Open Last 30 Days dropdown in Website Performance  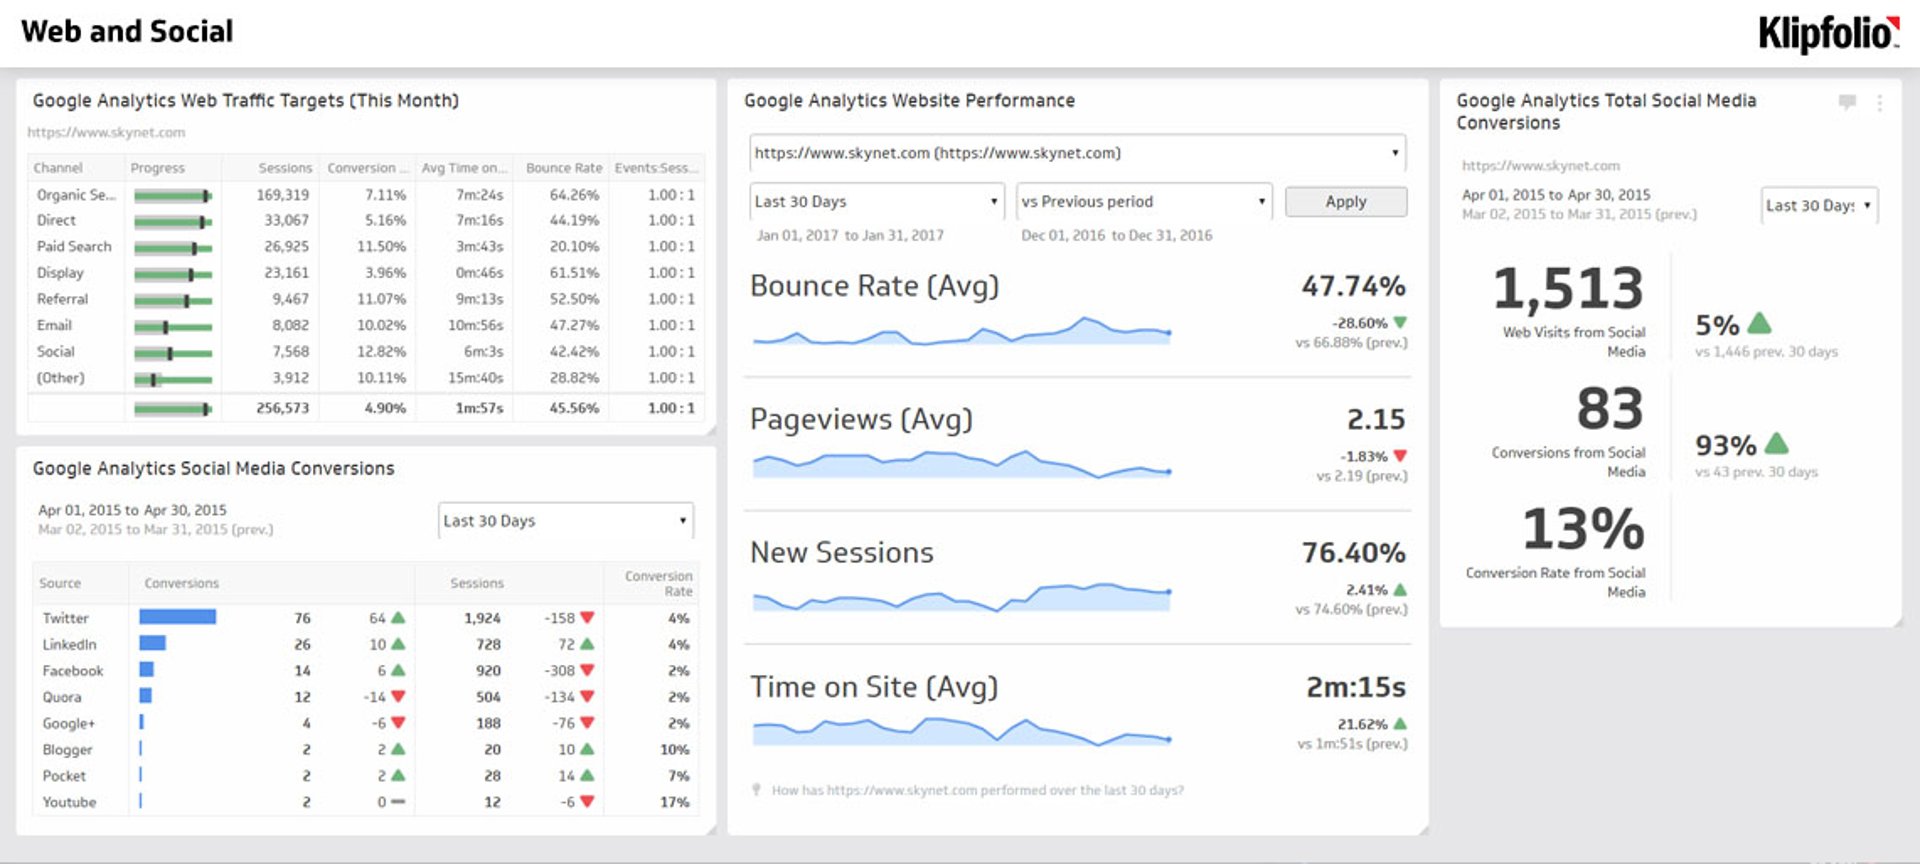click(x=876, y=201)
